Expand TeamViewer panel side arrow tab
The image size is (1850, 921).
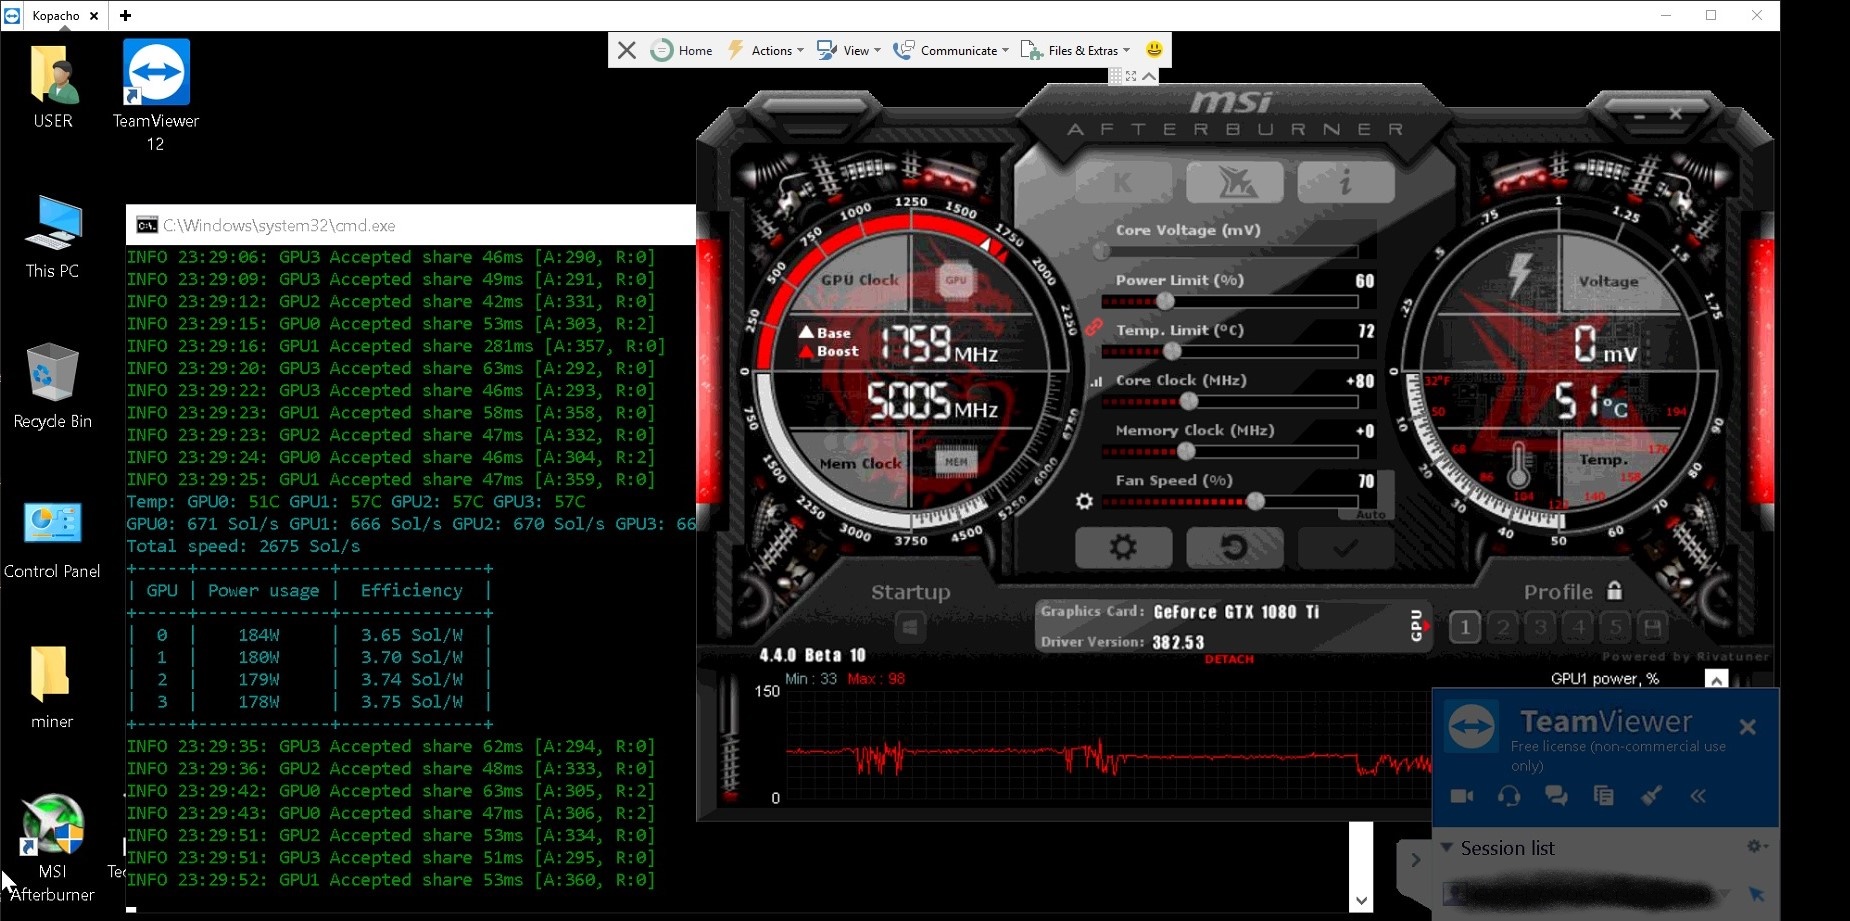click(1415, 860)
